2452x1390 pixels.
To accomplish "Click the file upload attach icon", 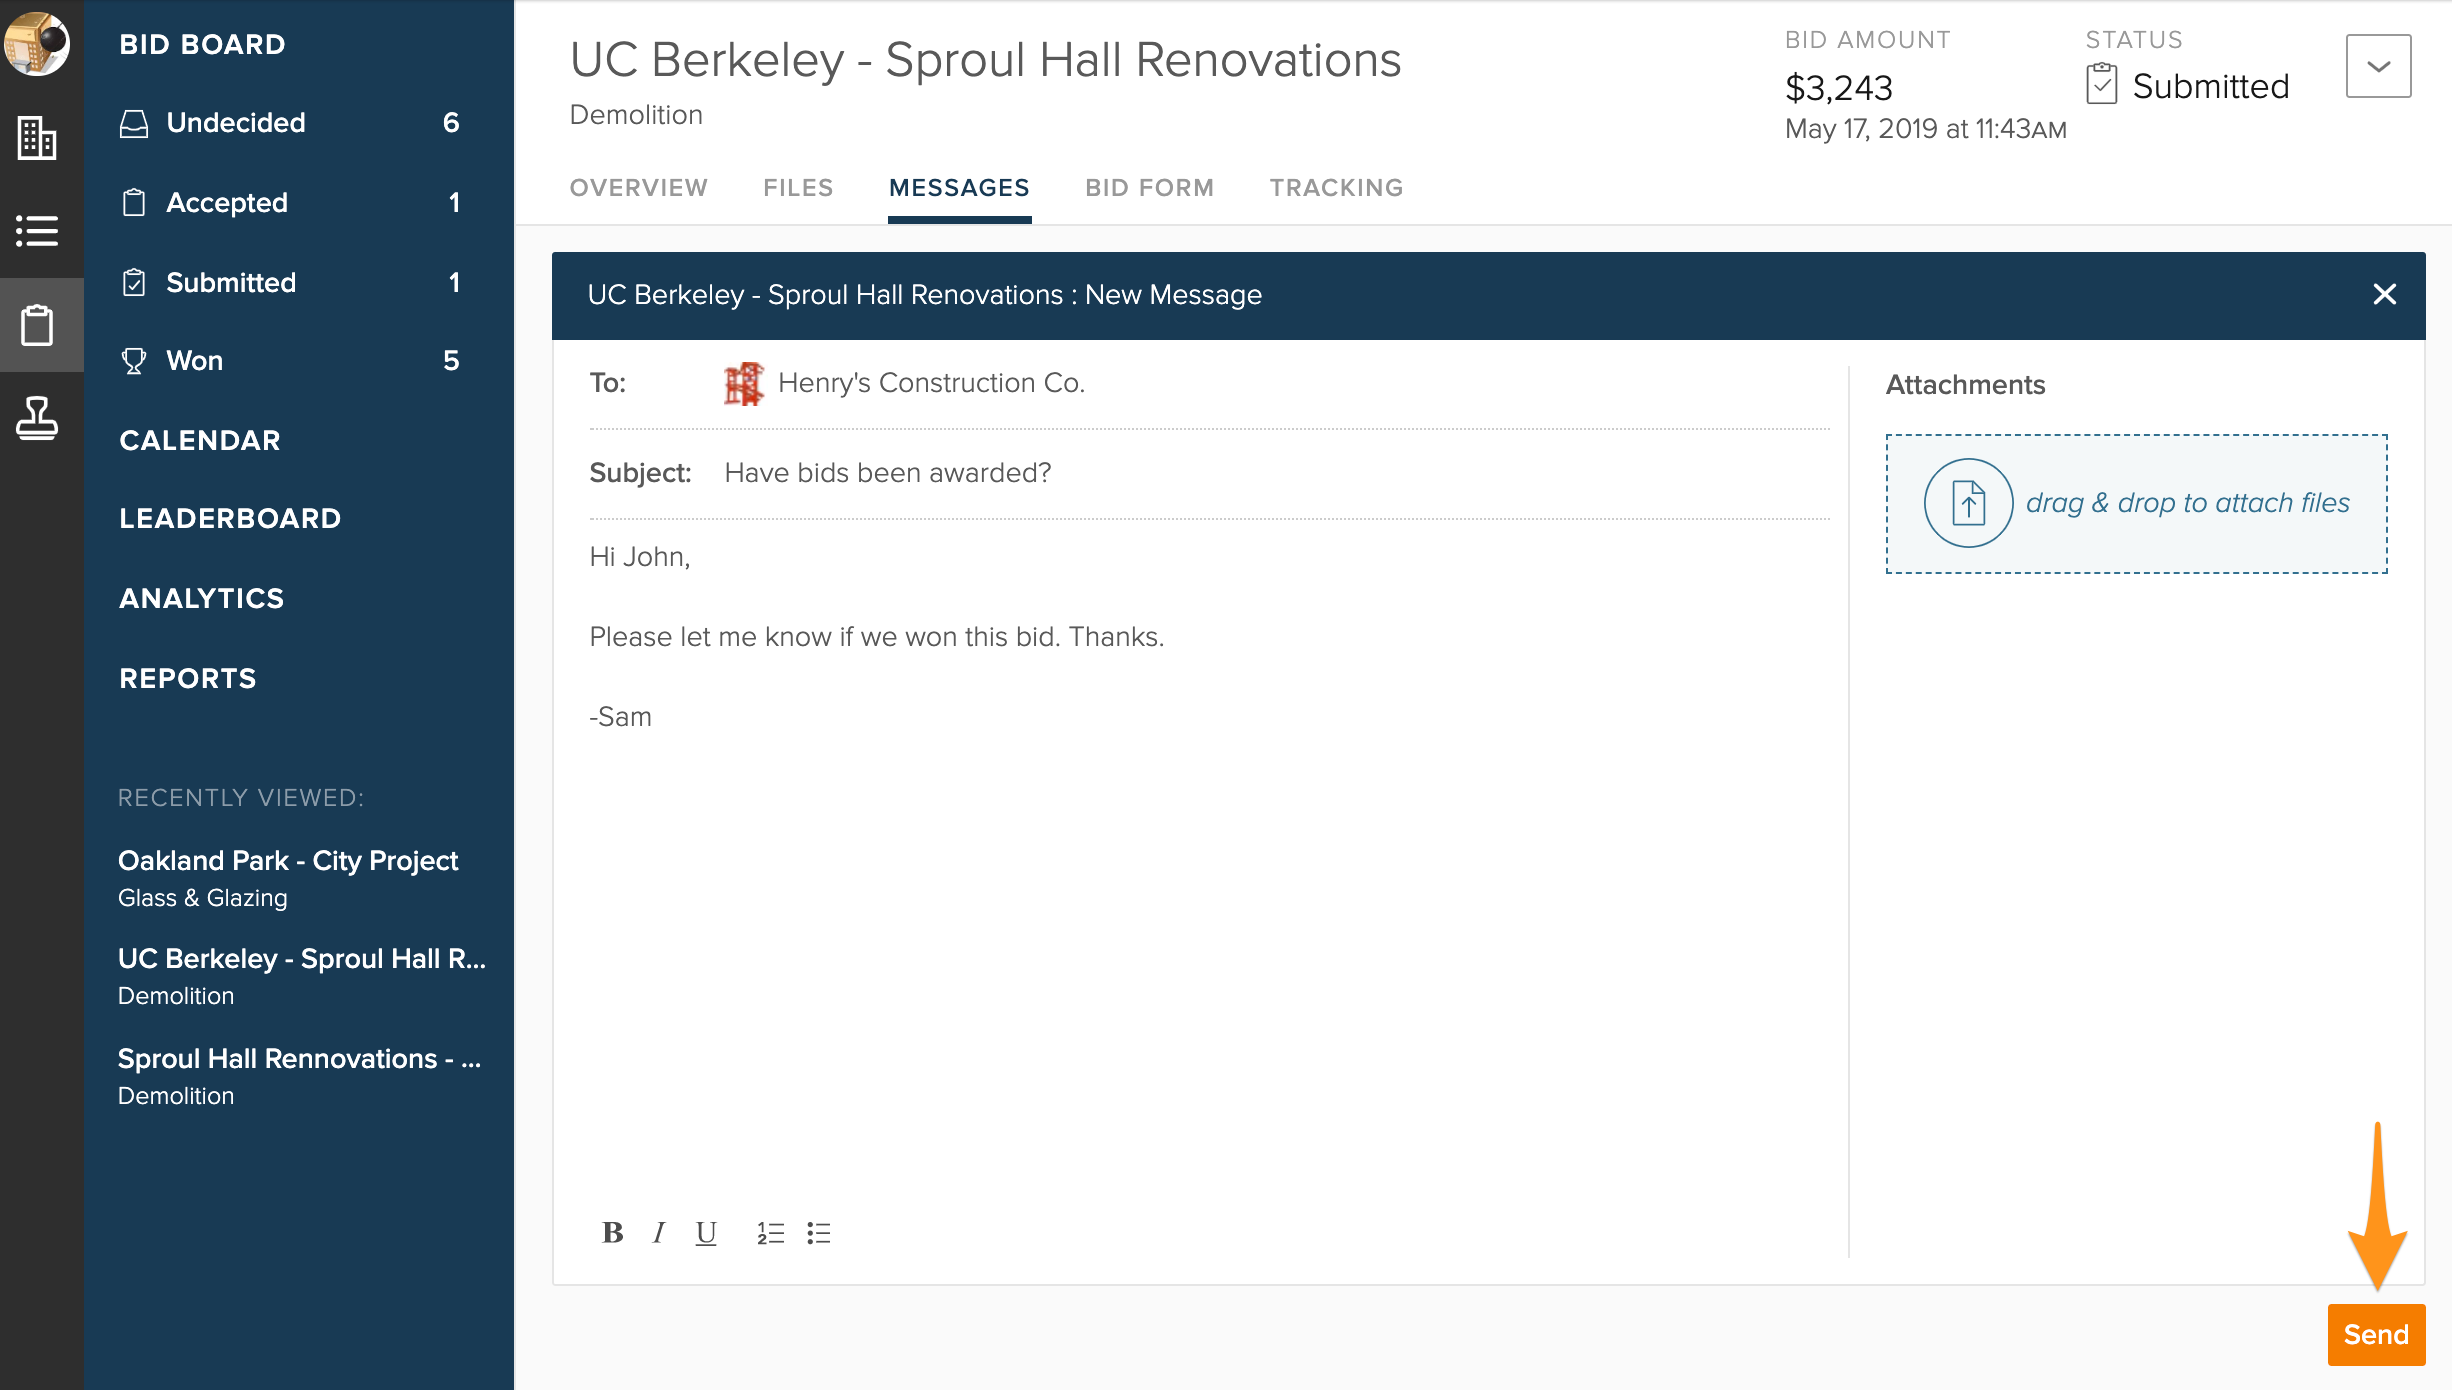I will click(1968, 503).
